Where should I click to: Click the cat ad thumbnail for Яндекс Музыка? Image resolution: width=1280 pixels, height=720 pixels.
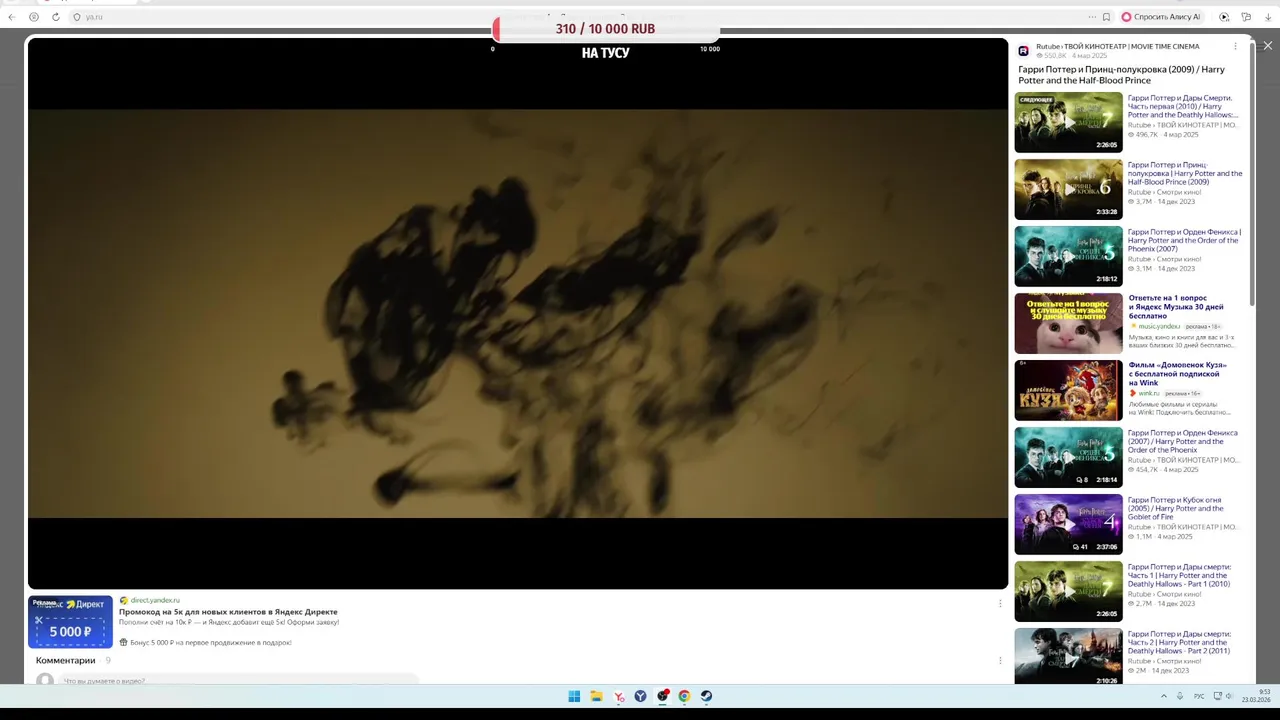1068,323
